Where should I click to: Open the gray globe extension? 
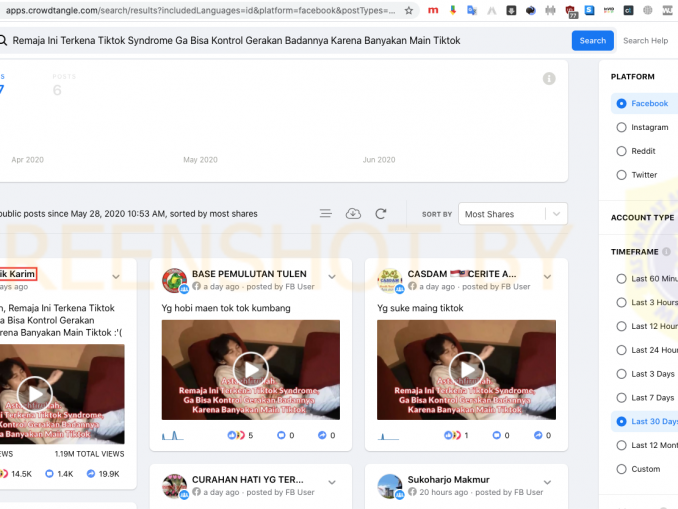click(x=648, y=10)
